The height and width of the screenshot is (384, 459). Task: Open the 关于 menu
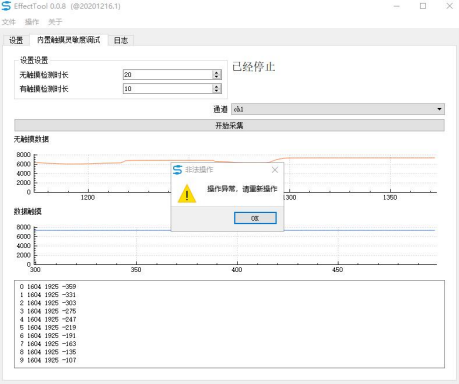pos(55,22)
